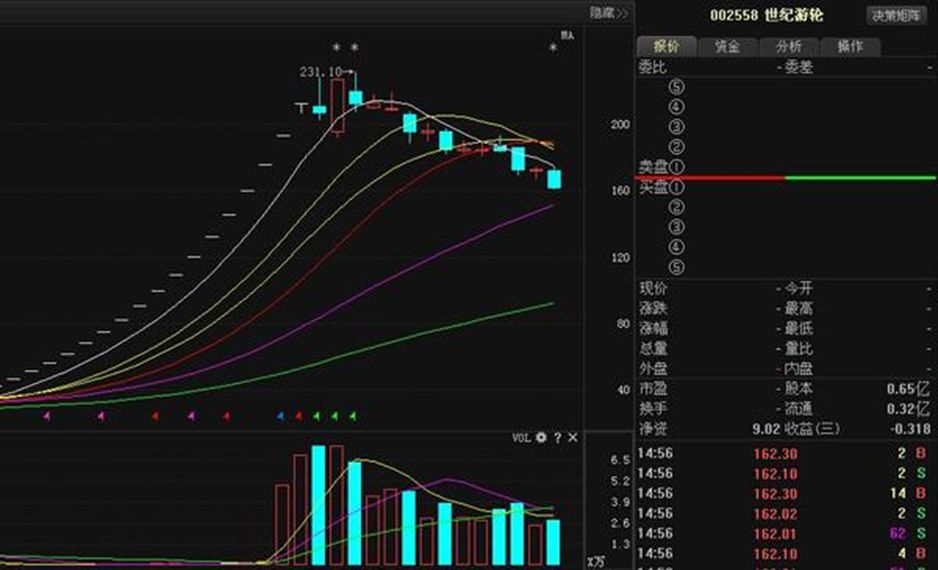Close the VOL indicator panel
The image size is (938, 570).
[572, 438]
